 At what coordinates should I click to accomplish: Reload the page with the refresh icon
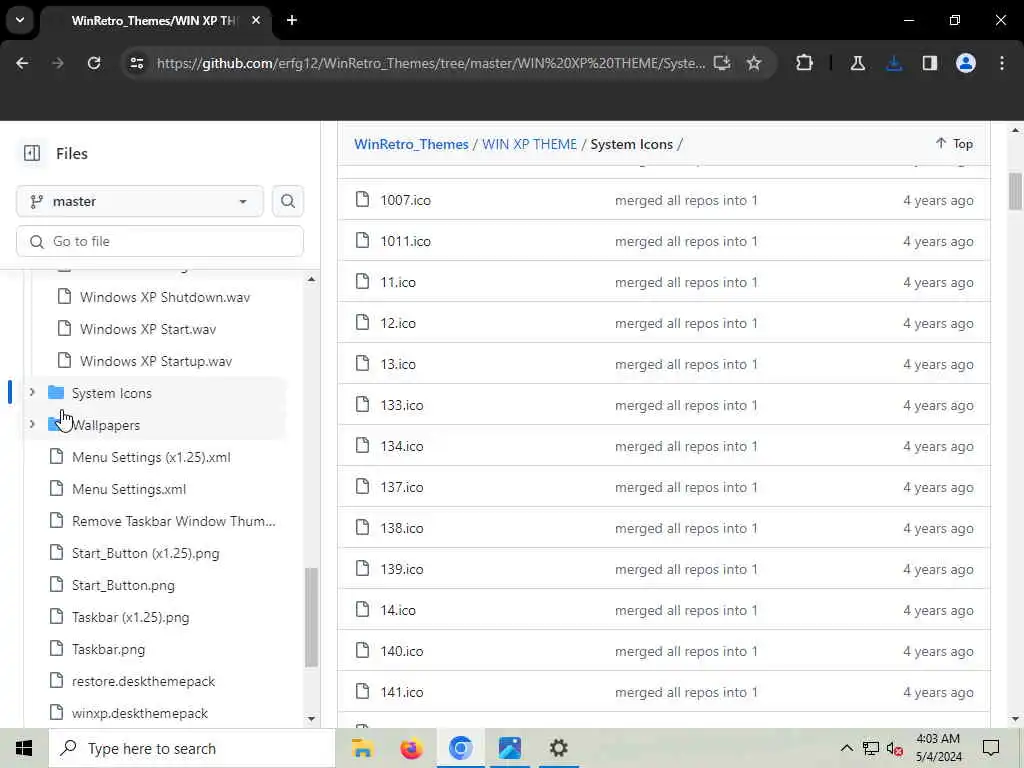coord(94,63)
